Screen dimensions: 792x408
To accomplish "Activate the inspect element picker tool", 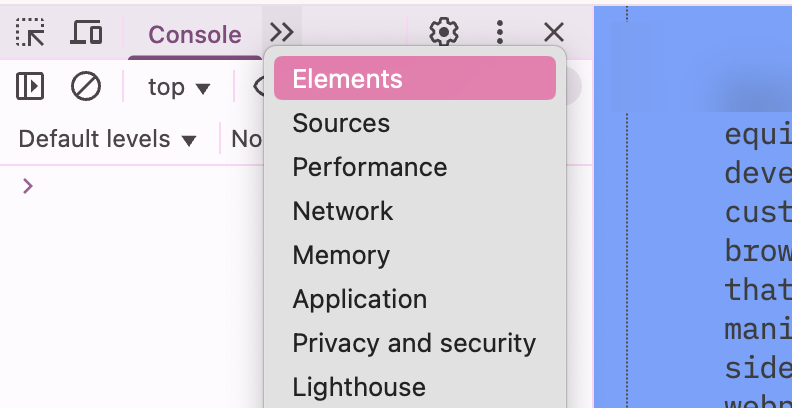I will click(31, 33).
